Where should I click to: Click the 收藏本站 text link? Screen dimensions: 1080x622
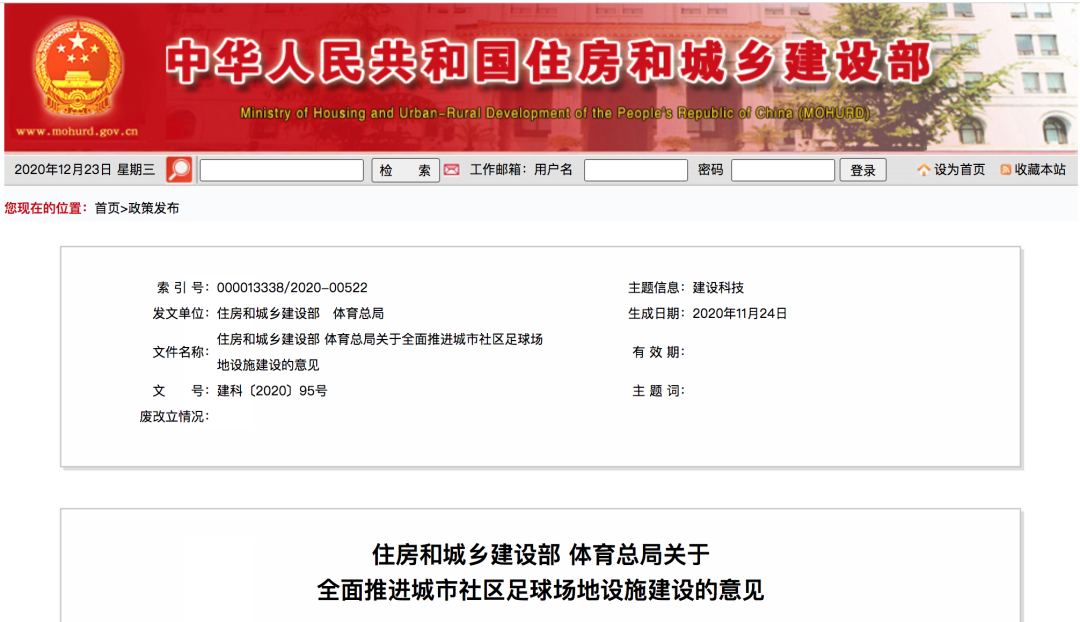1040,170
